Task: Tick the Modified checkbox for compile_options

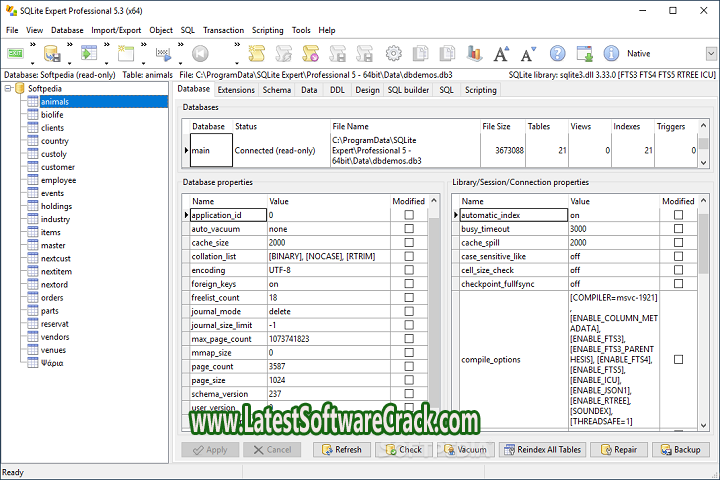Action: pyautogui.click(x=678, y=359)
